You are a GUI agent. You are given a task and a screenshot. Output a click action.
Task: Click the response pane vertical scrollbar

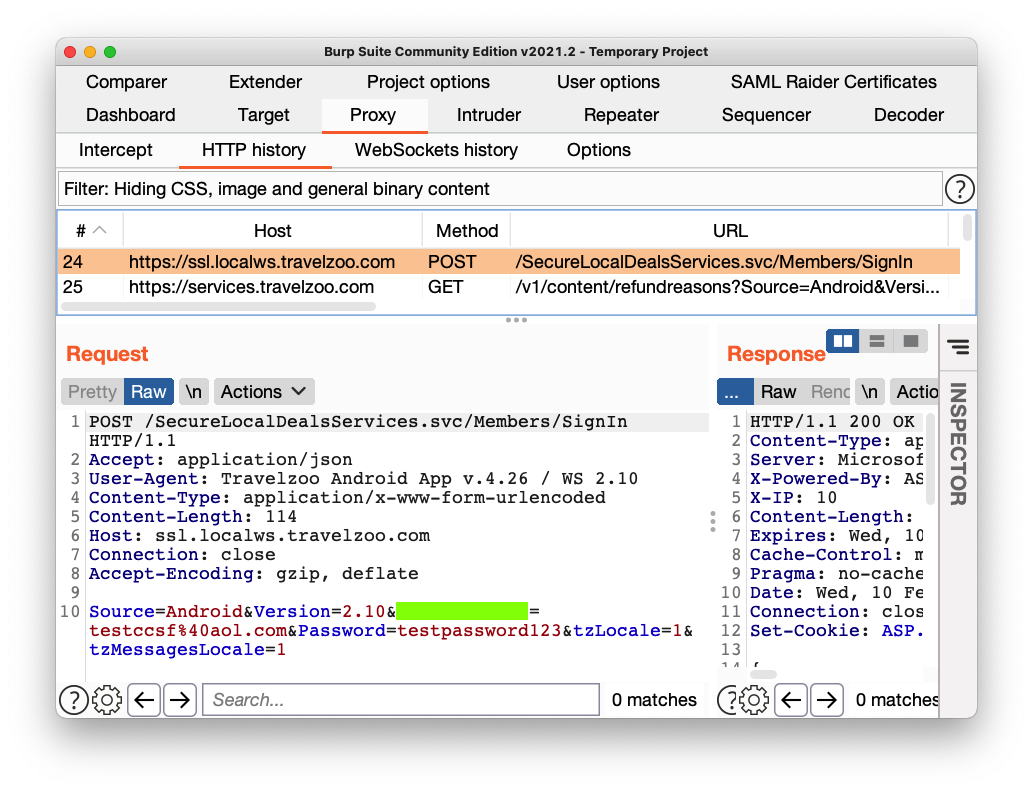coord(930,459)
